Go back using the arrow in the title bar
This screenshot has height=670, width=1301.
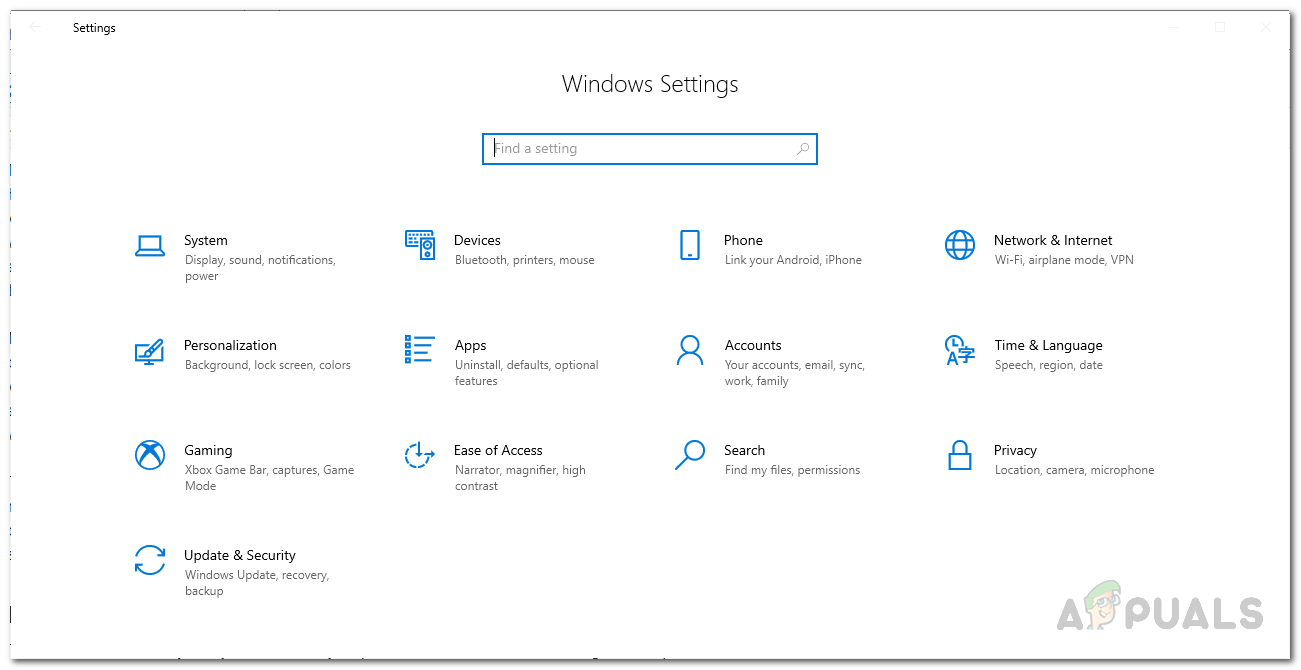tap(35, 27)
